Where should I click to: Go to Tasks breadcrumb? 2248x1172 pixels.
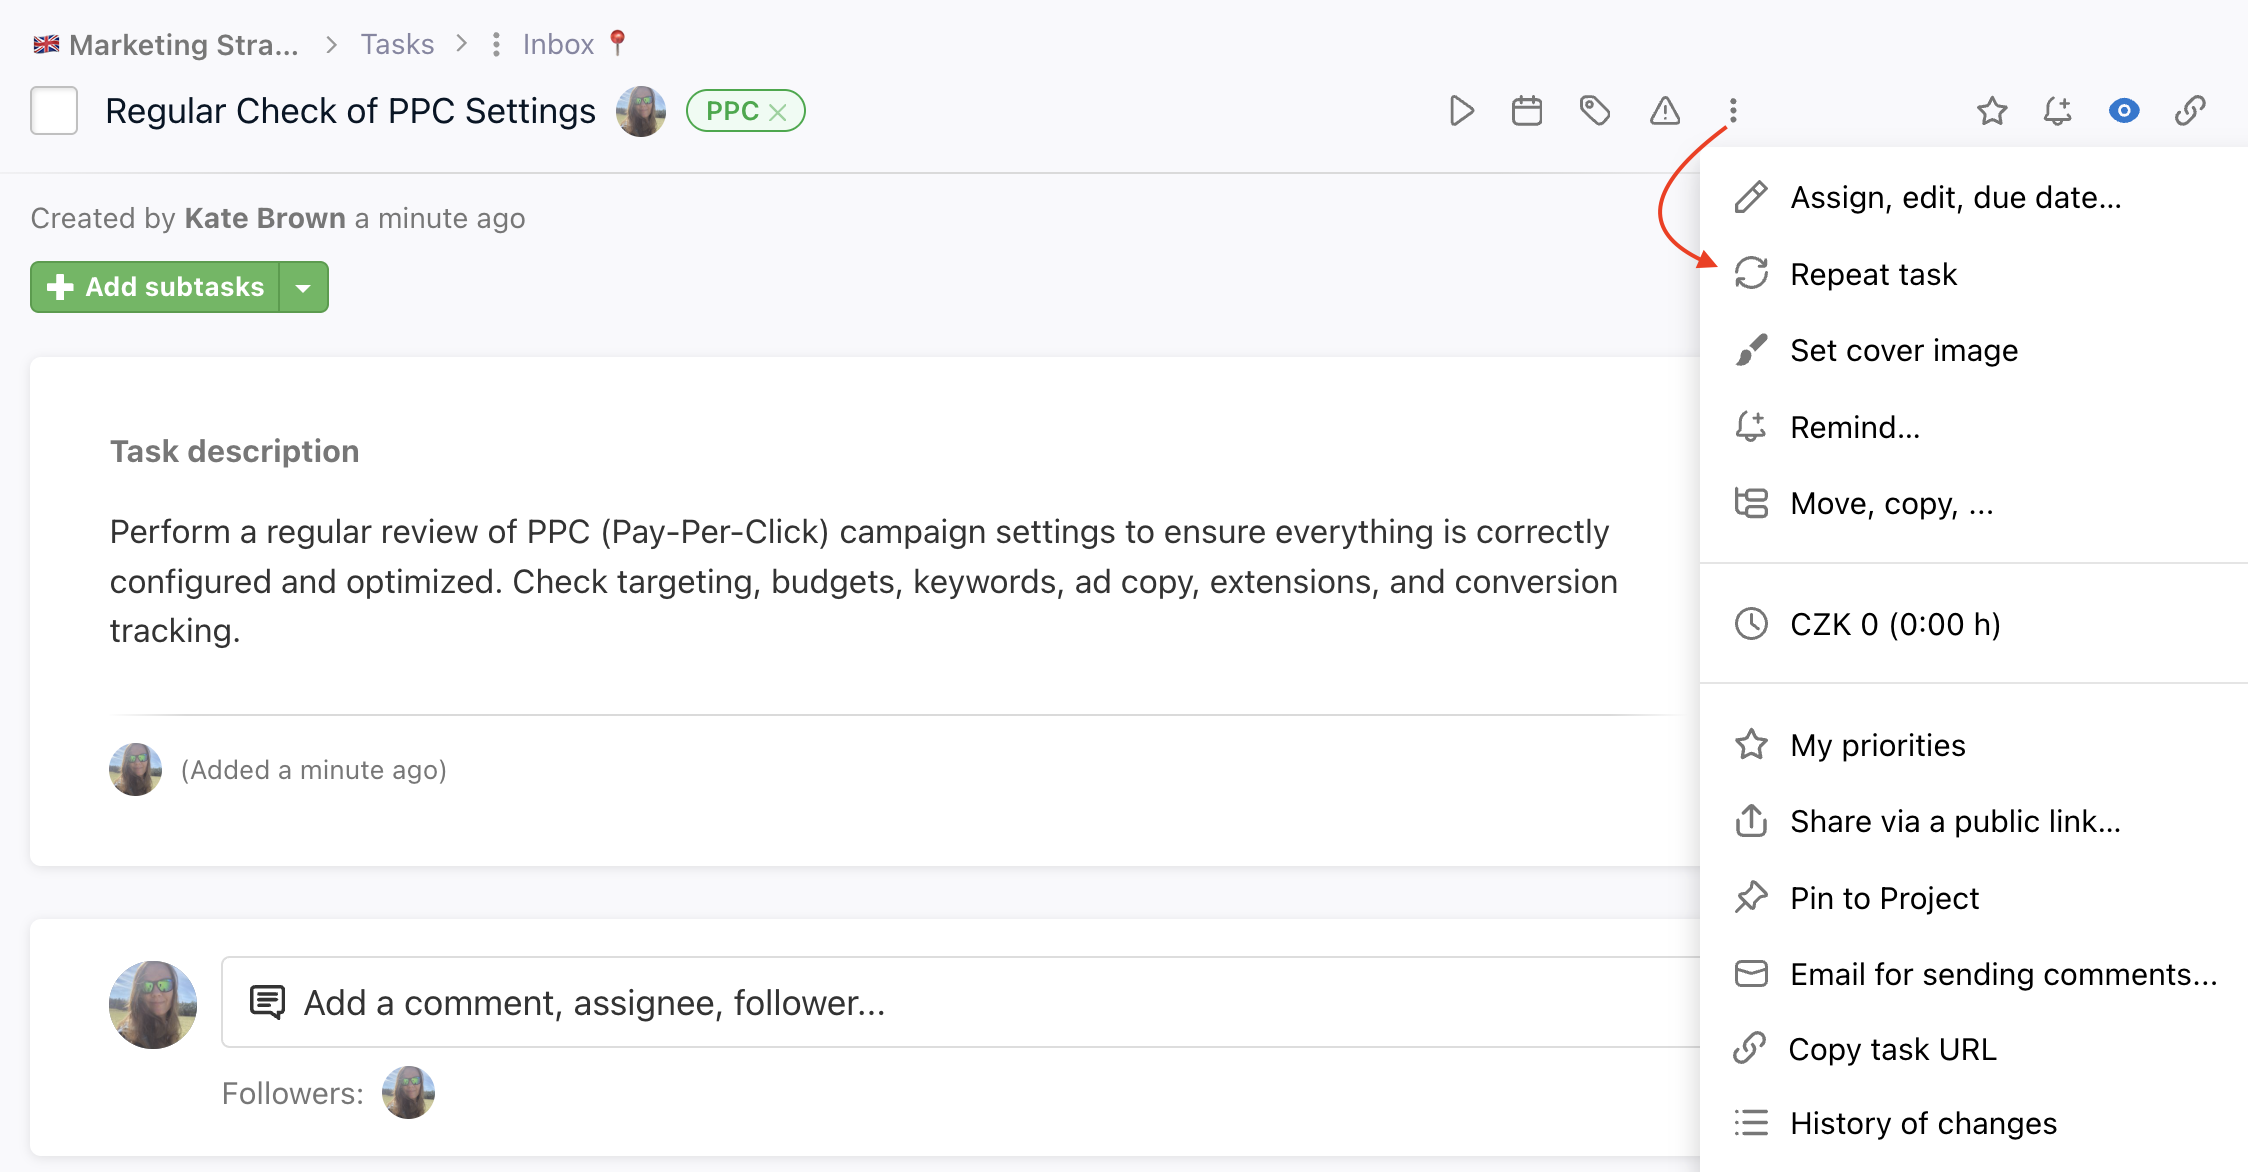pos(397,45)
